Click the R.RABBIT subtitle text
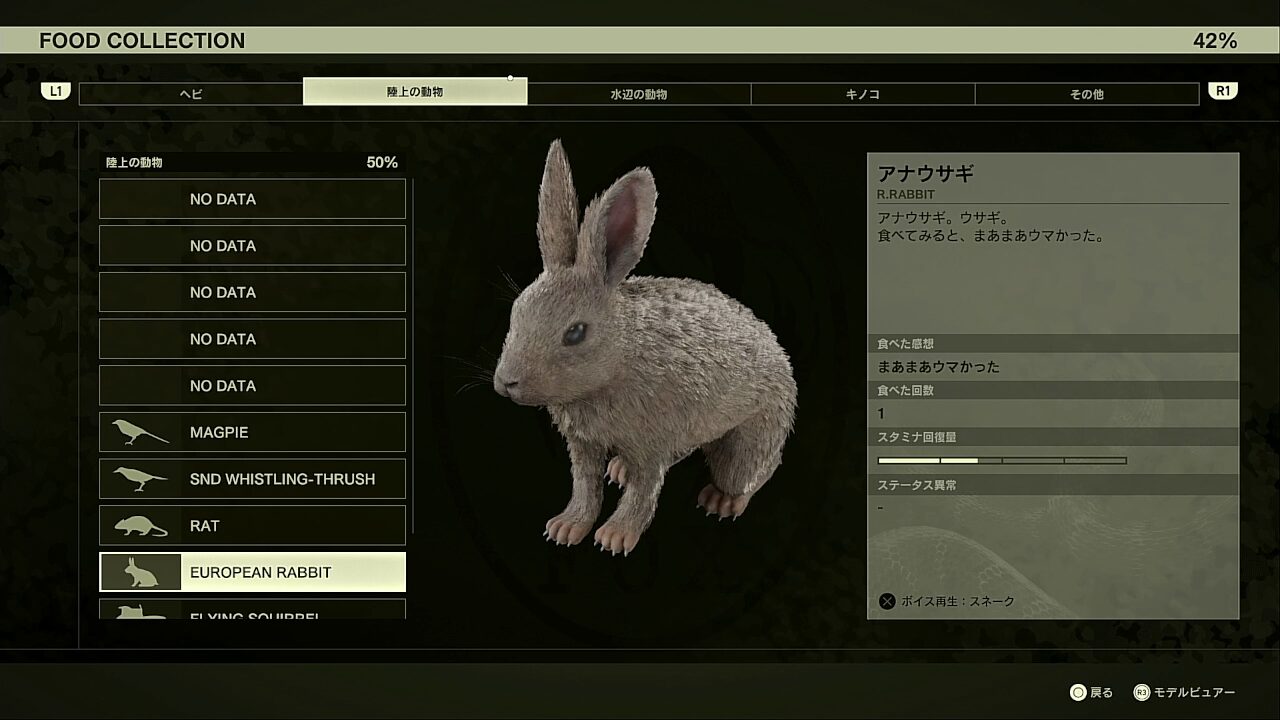Viewport: 1280px width, 720px height. [x=906, y=194]
